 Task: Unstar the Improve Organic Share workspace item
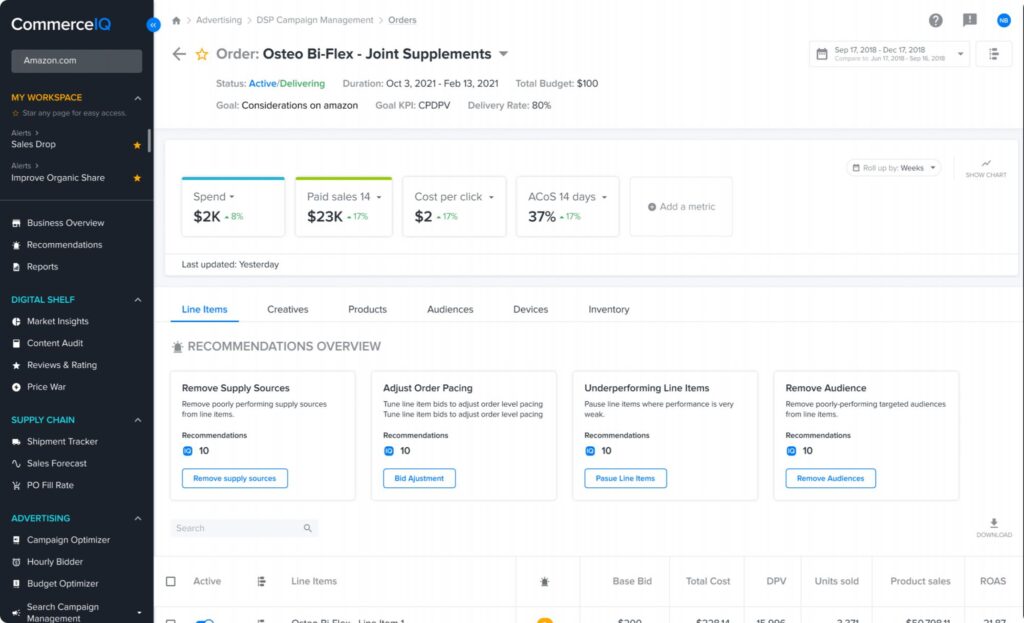pyautogui.click(x=137, y=178)
